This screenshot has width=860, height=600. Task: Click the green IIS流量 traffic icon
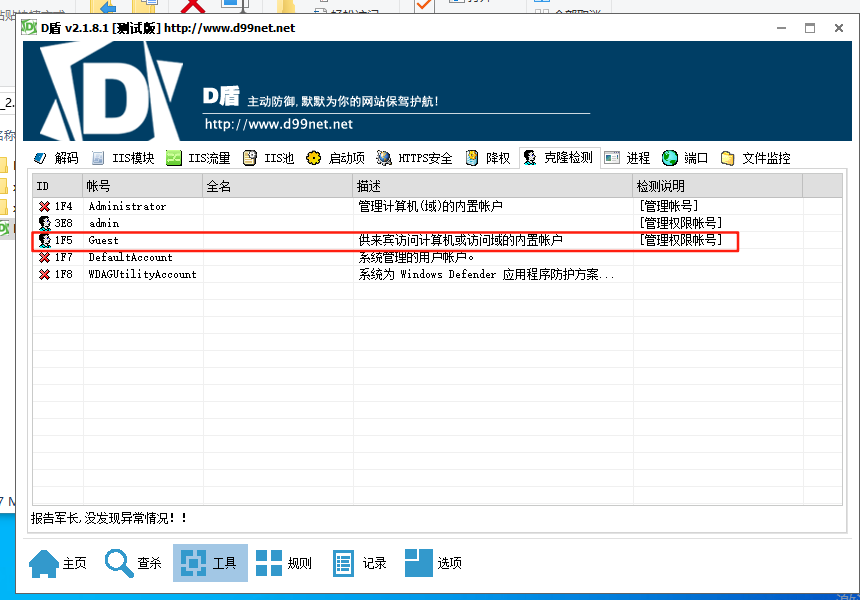(174, 159)
